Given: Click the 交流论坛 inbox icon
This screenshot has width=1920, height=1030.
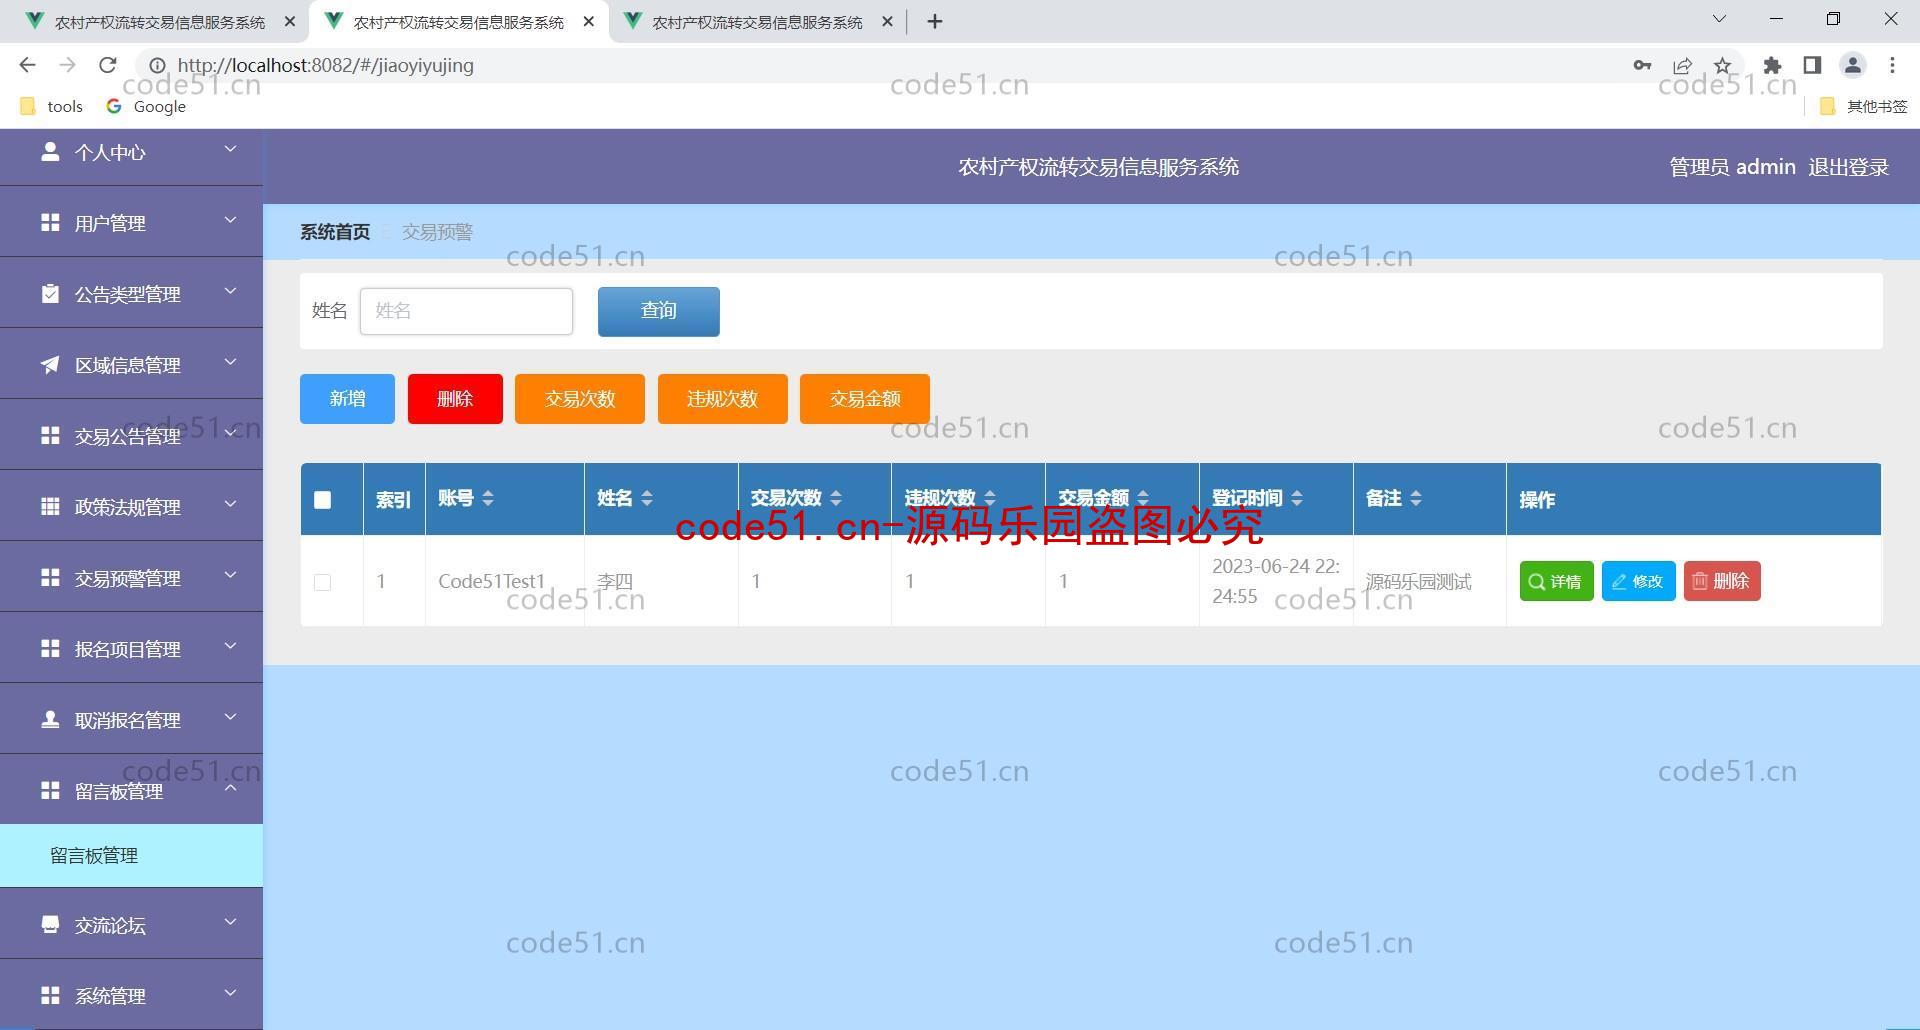Looking at the screenshot, I should (x=50, y=924).
